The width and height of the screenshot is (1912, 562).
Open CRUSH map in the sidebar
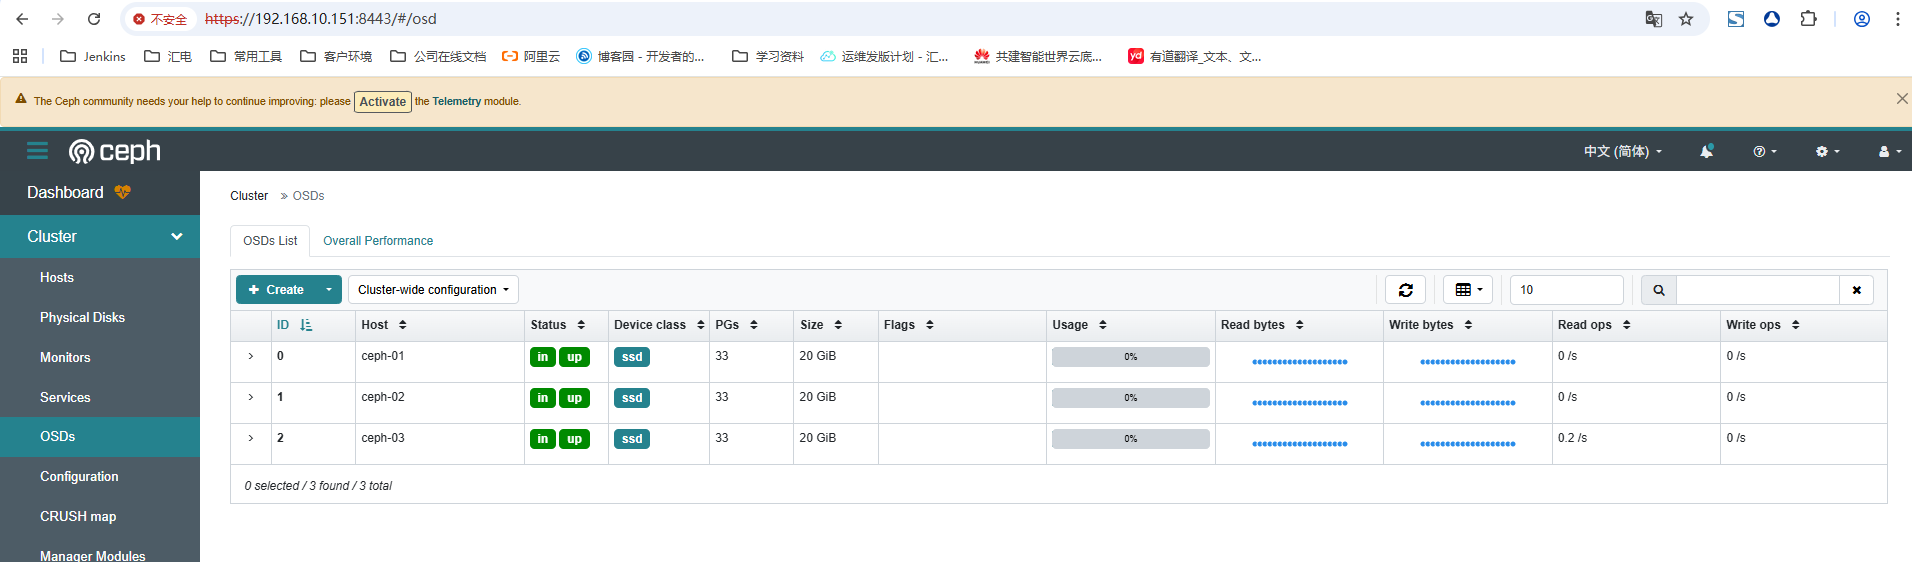[x=78, y=517]
